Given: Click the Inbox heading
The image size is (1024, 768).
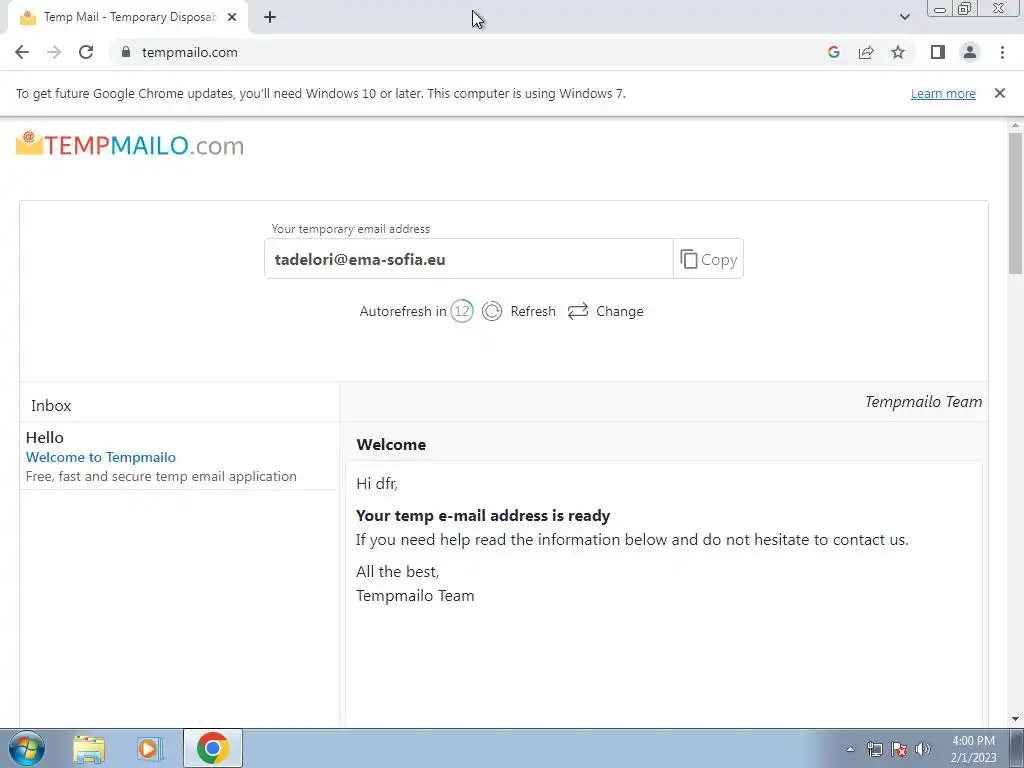Looking at the screenshot, I should [51, 406].
